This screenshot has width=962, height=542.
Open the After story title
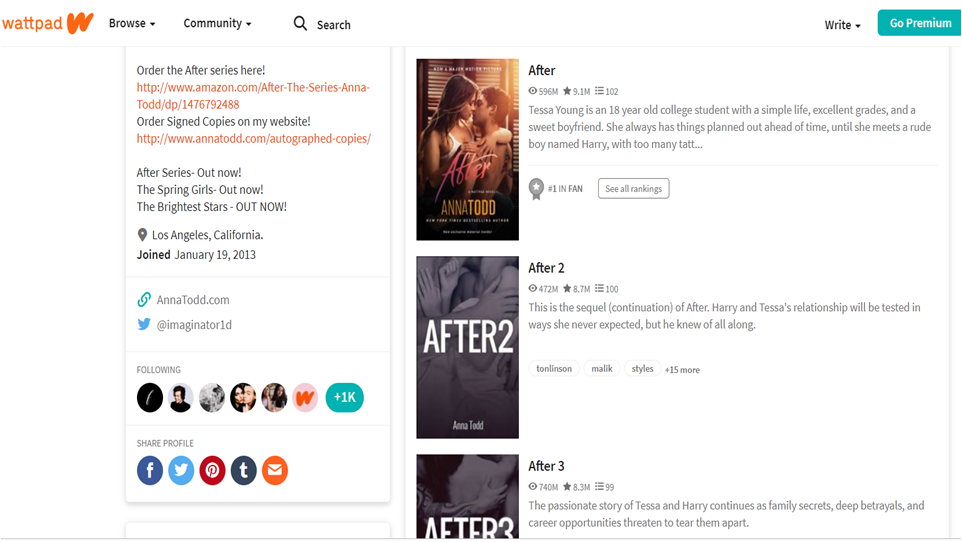[x=542, y=71]
